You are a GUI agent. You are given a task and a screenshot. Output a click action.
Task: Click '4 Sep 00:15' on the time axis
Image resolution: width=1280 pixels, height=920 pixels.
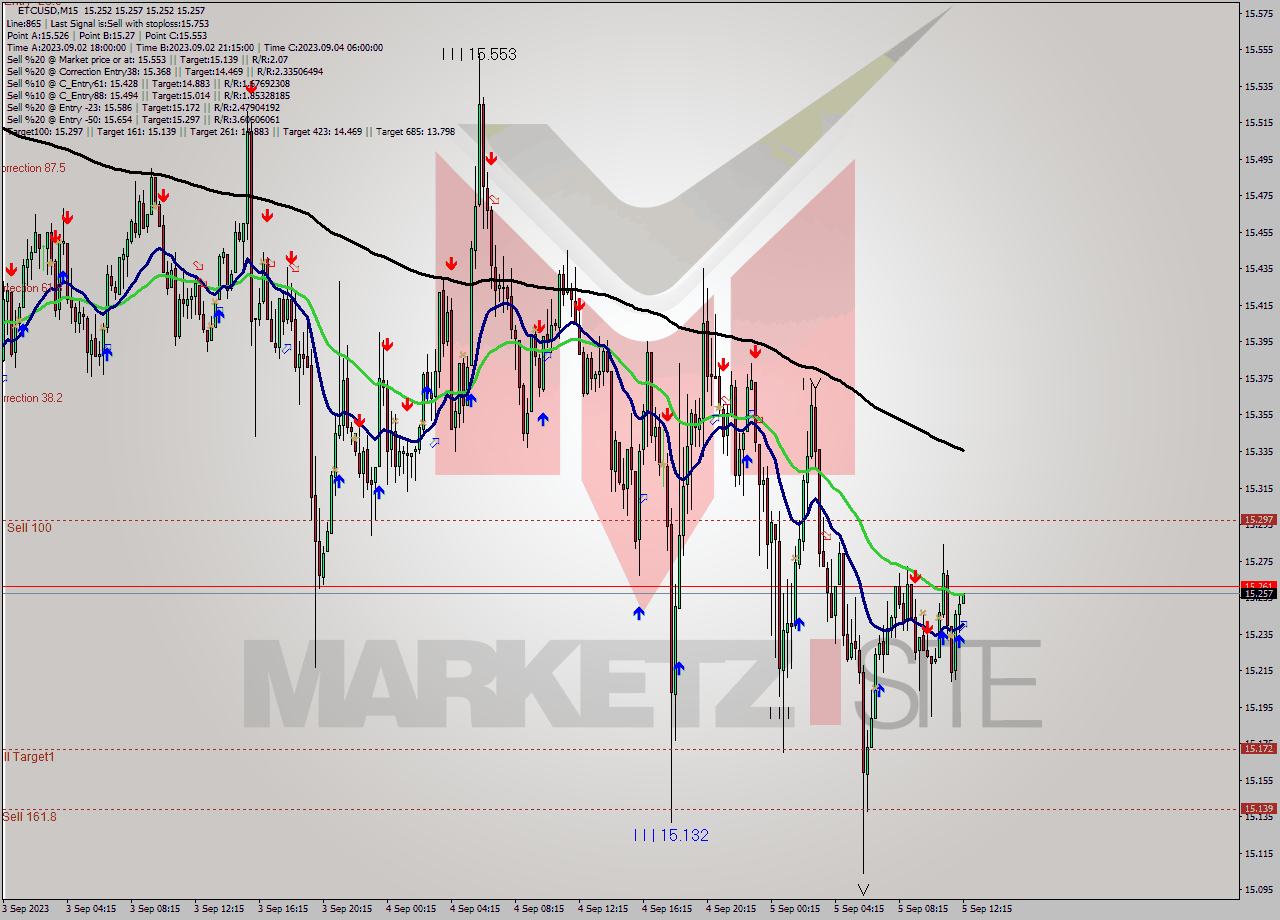(411, 909)
